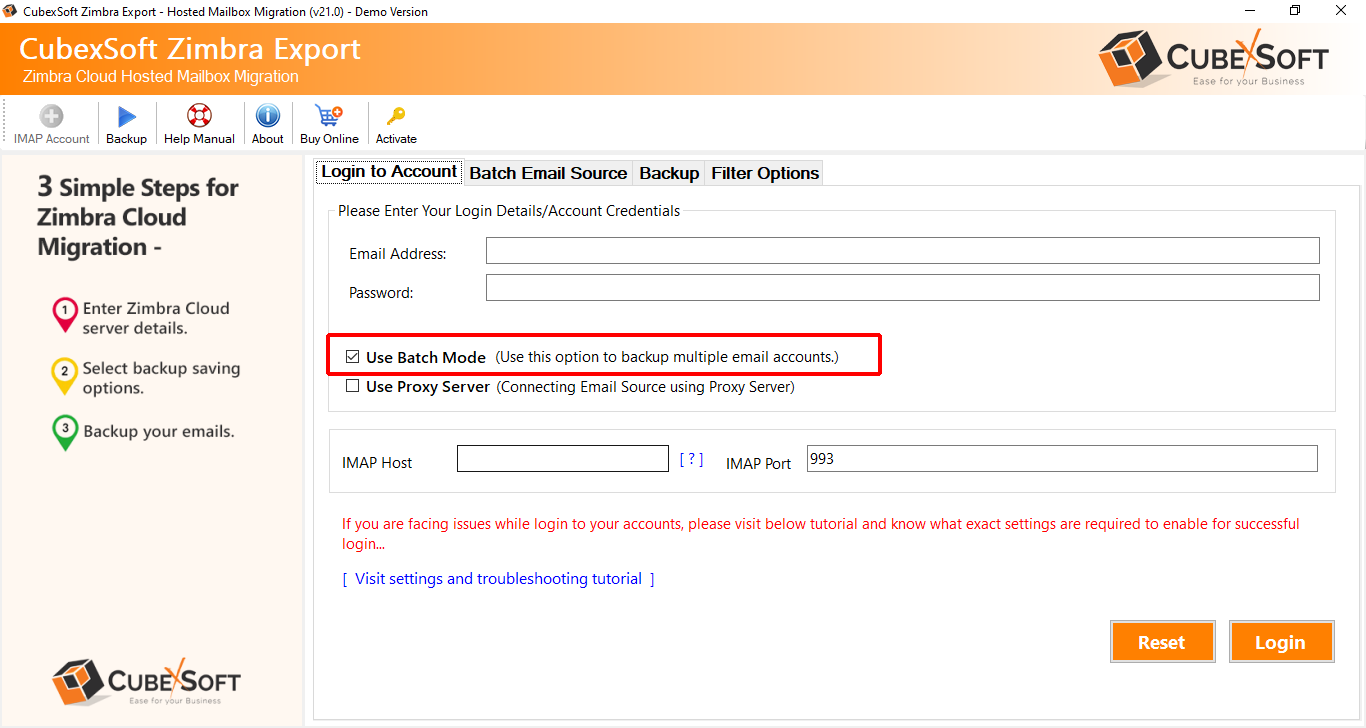The image size is (1366, 728).
Task: Click the Activate key icon
Action: tap(396, 116)
